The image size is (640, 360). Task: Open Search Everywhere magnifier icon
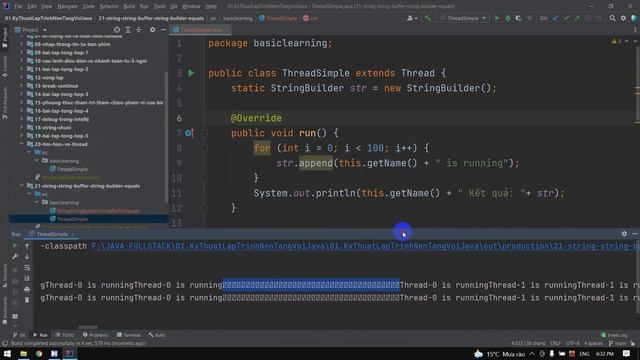coord(612,18)
